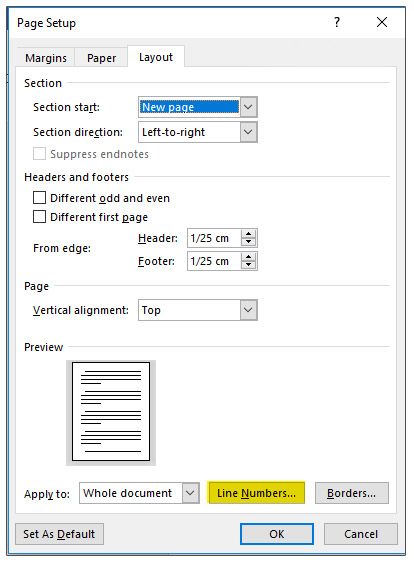Tick the Different first page checkbox
The height and width of the screenshot is (564, 414).
tap(40, 217)
